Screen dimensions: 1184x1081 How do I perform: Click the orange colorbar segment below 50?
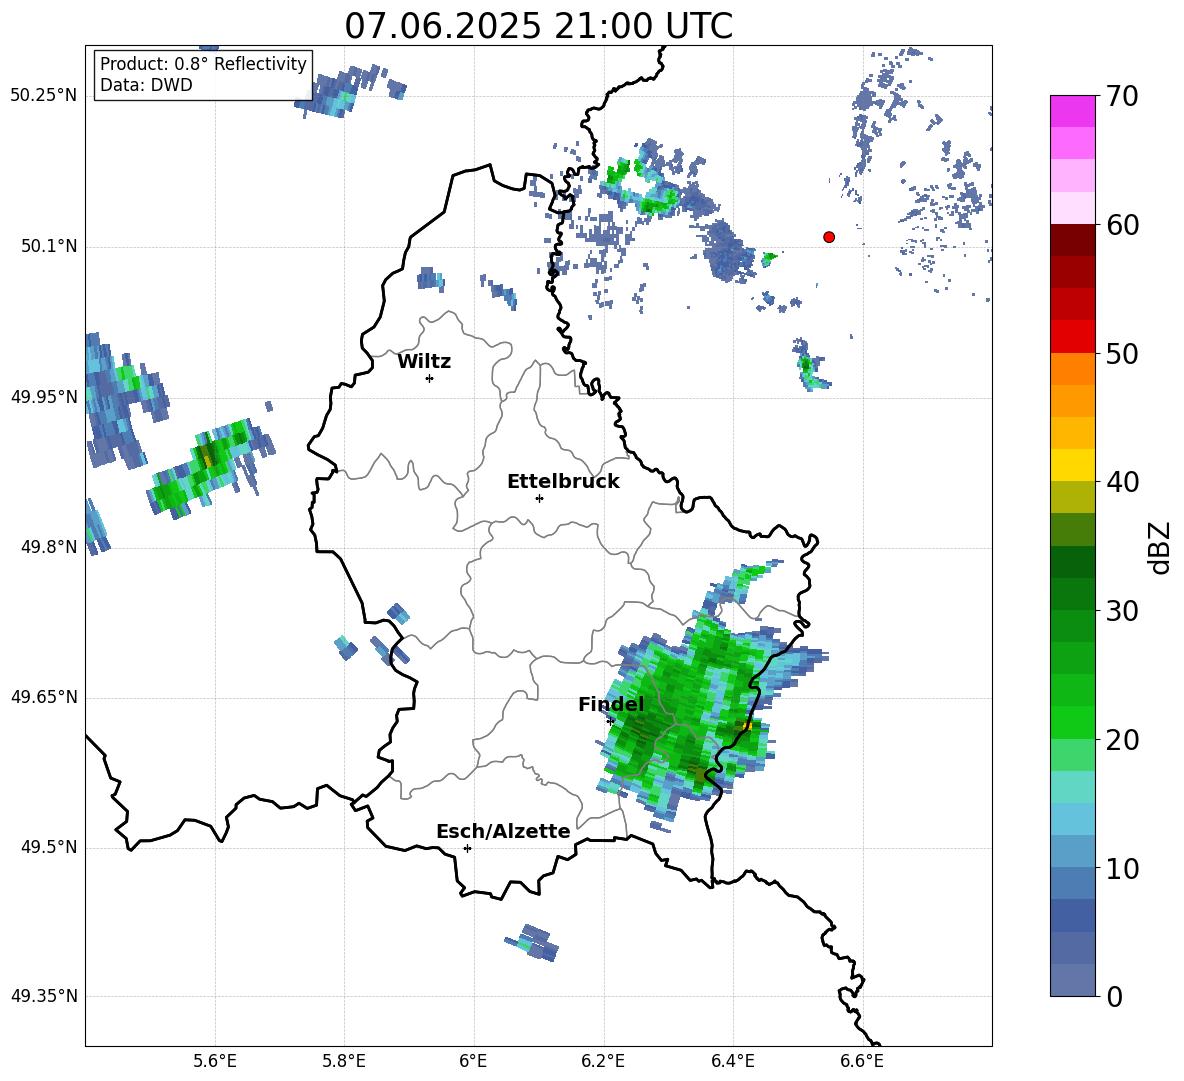[1073, 368]
